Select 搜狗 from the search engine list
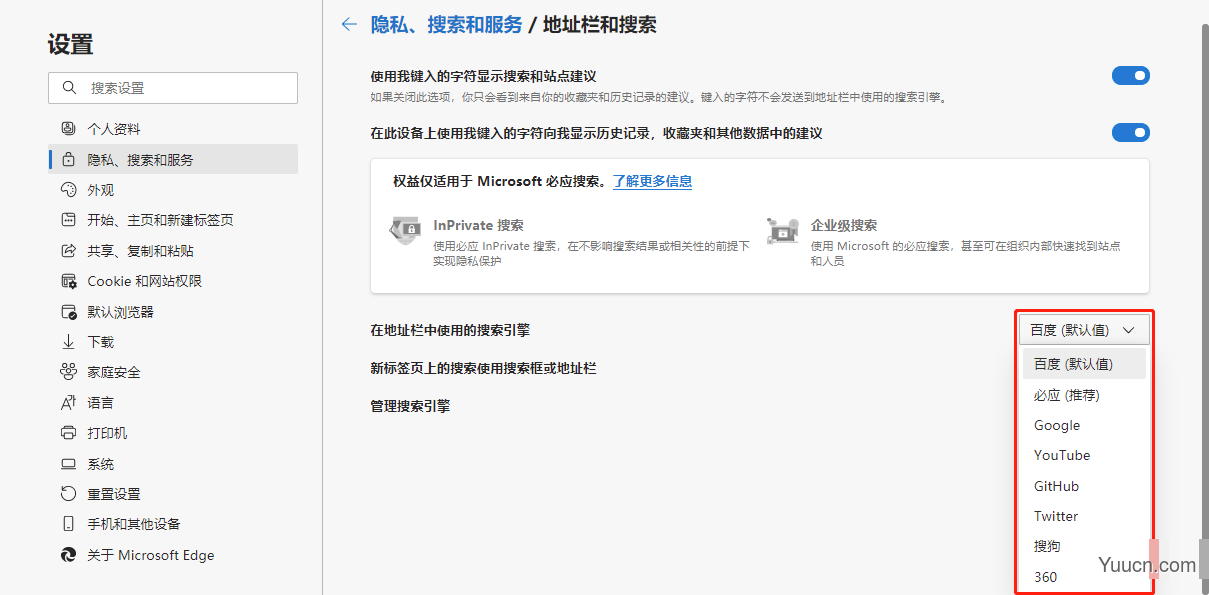Image resolution: width=1209 pixels, height=595 pixels. [1084, 546]
